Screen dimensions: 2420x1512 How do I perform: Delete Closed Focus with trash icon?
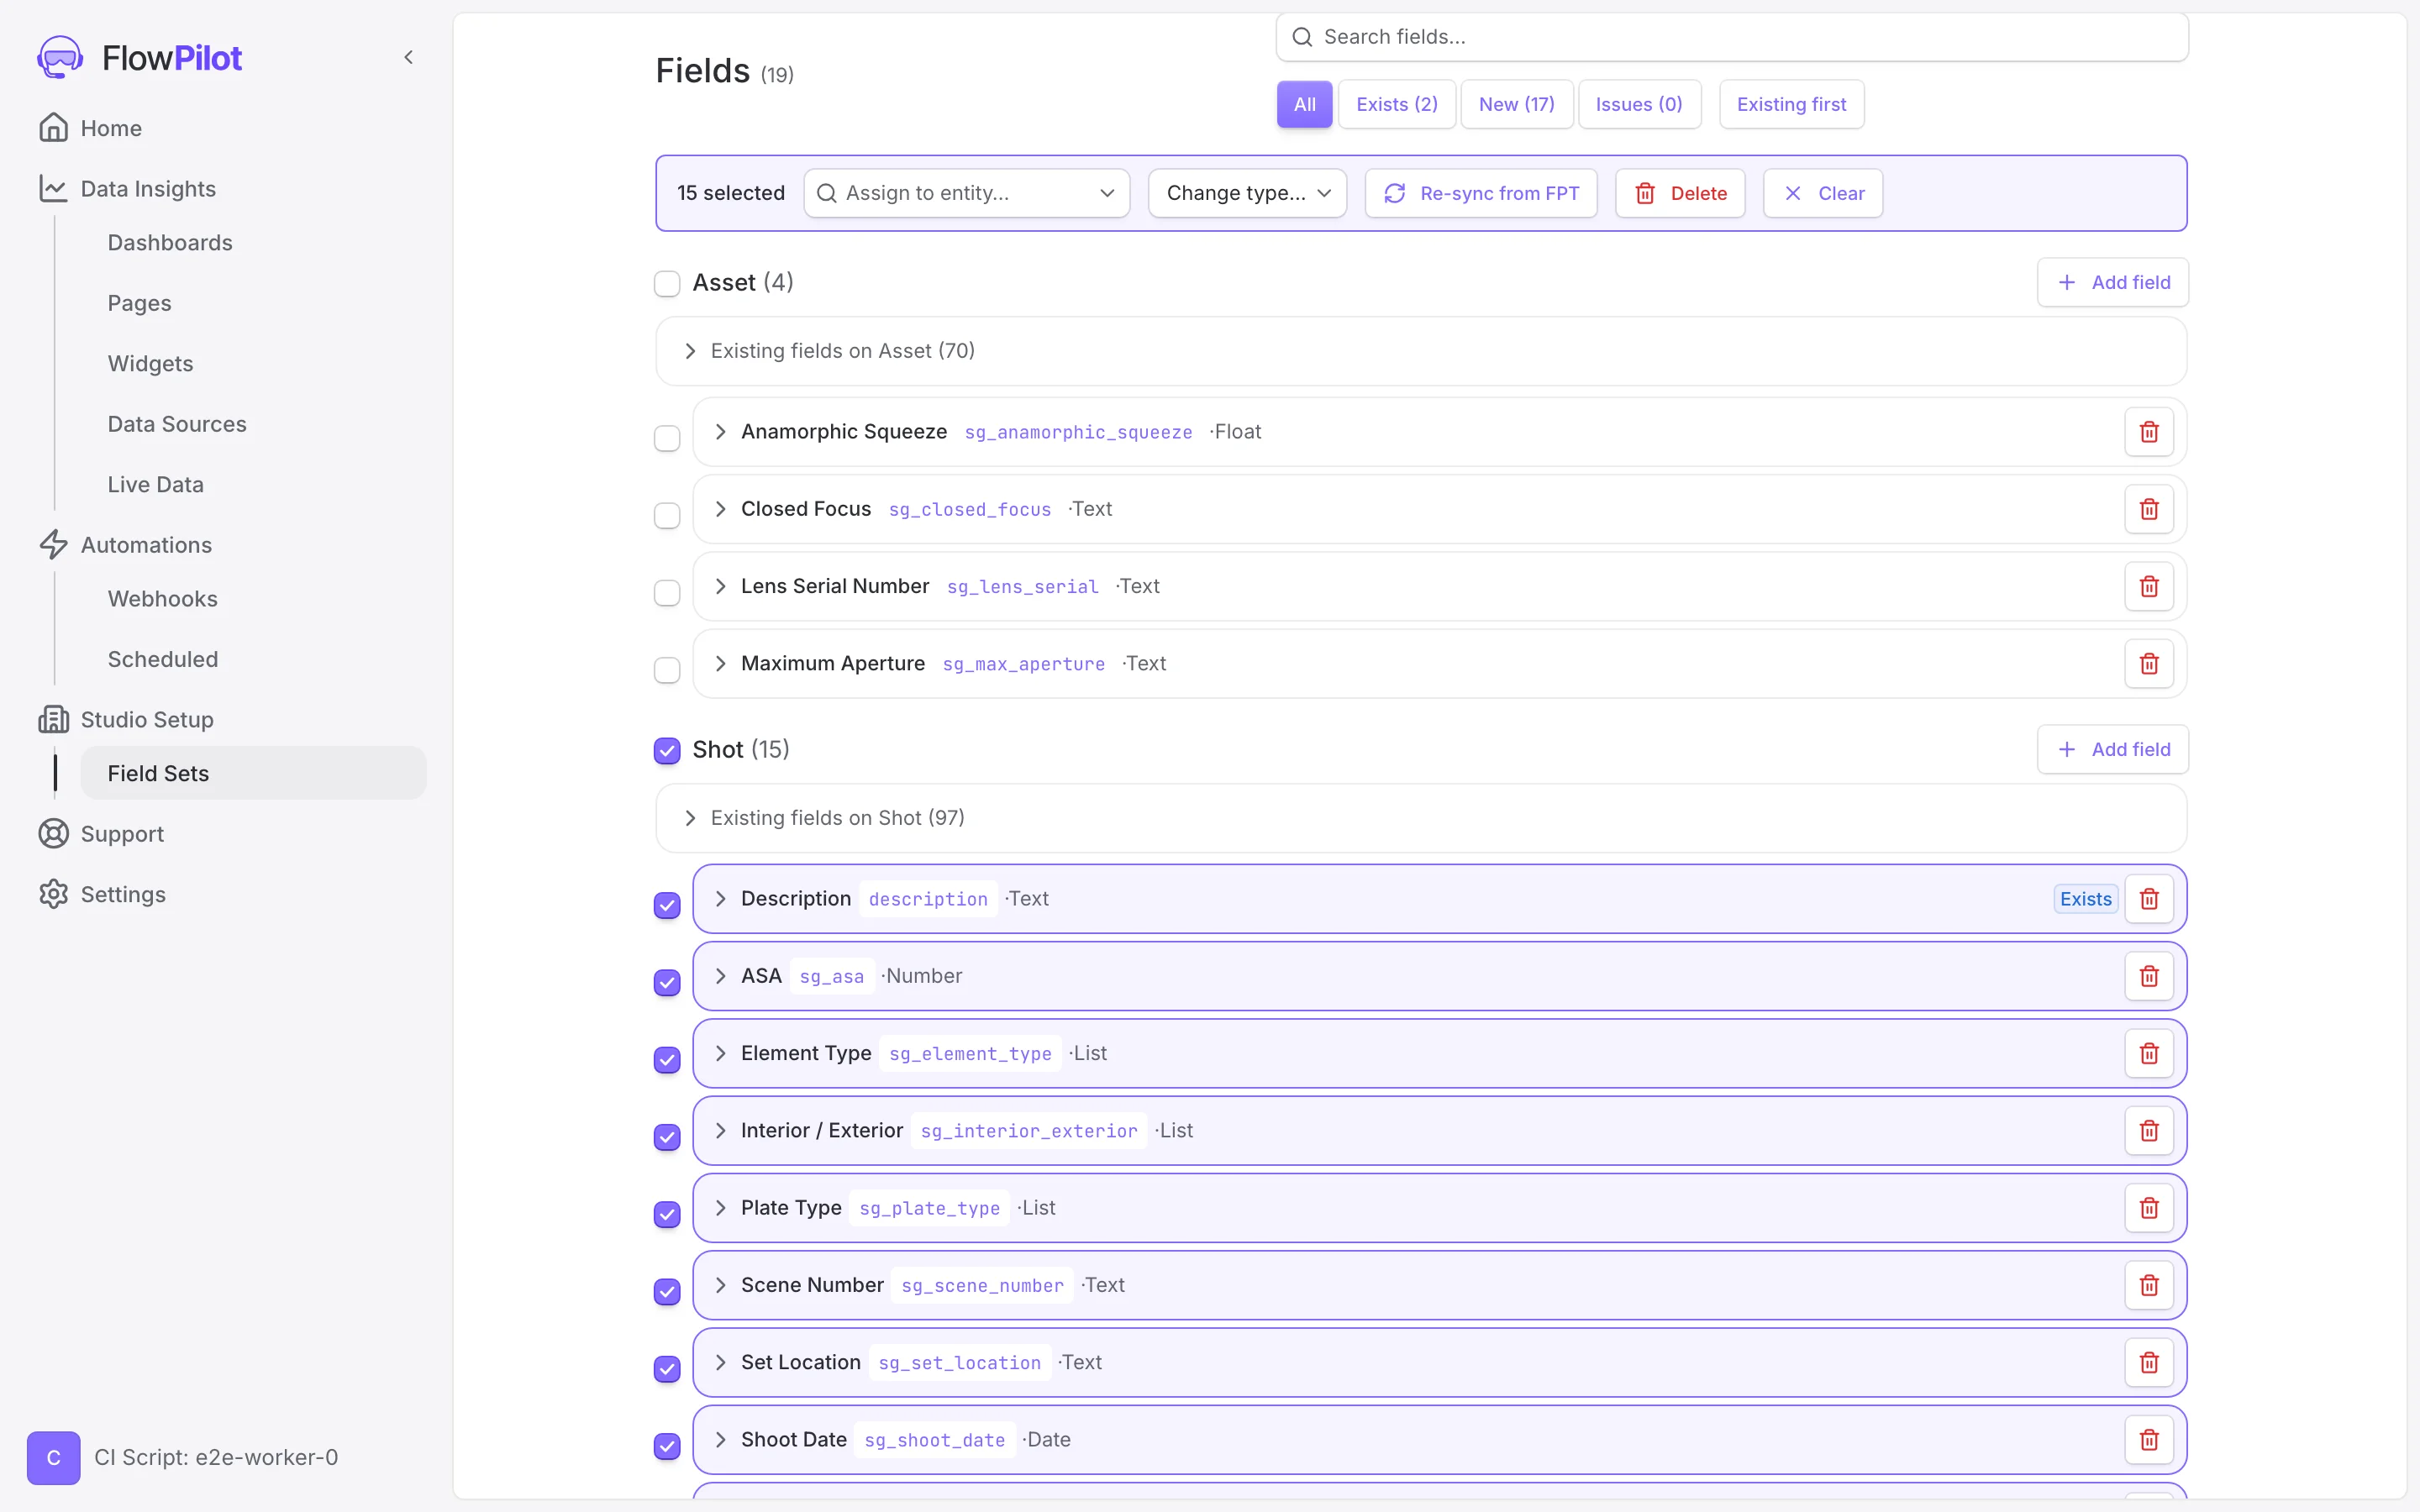tap(2149, 509)
